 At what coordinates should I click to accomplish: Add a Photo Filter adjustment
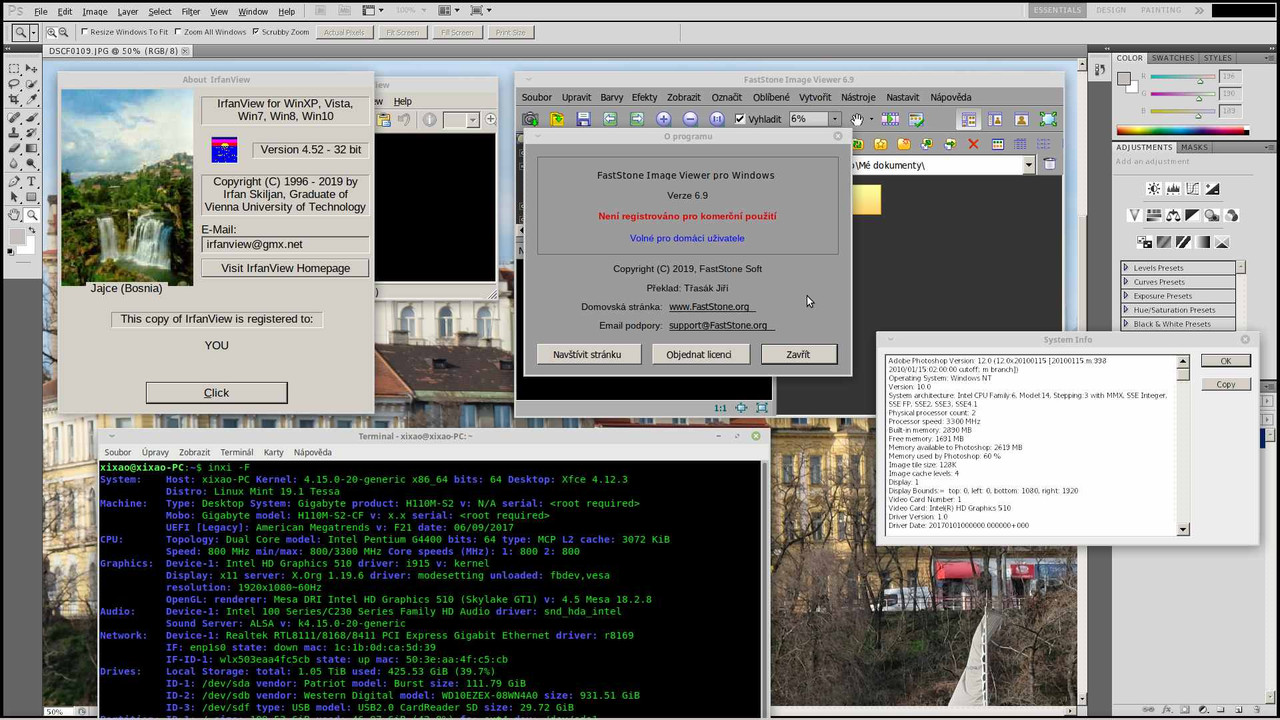(x=1212, y=215)
